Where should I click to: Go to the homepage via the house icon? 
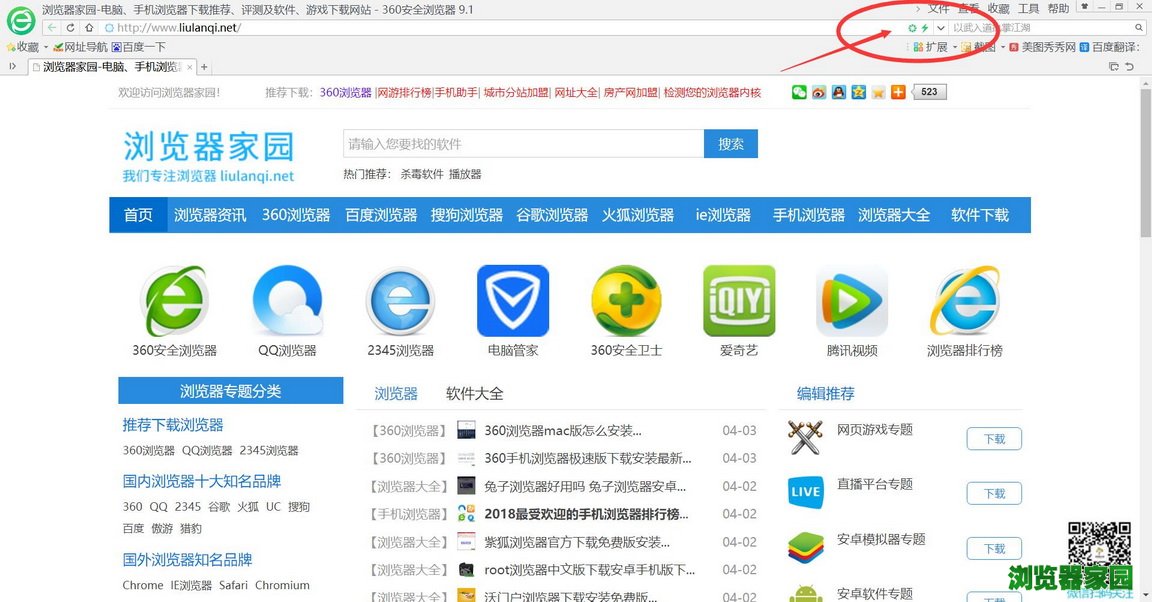[x=89, y=27]
